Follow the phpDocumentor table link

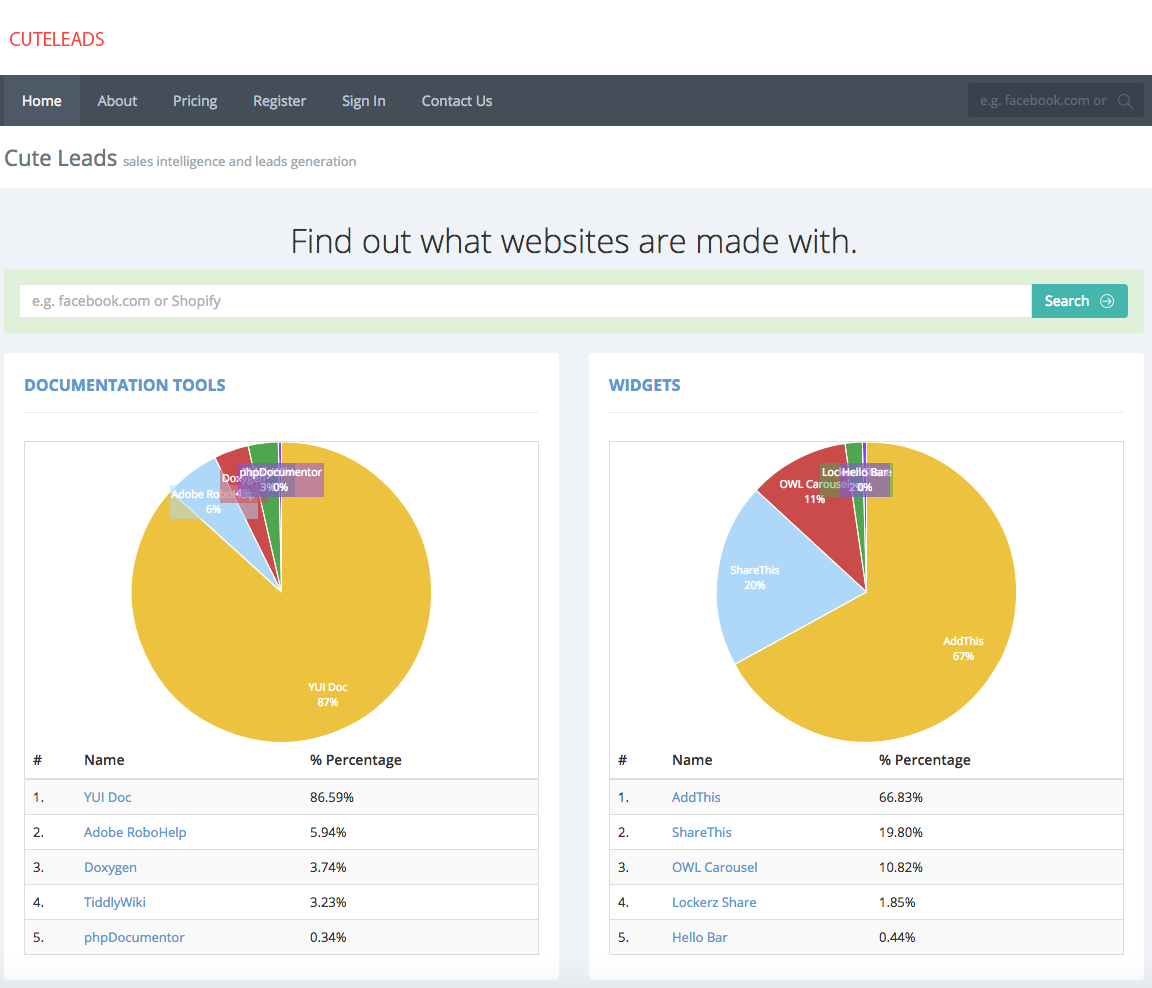pyautogui.click(x=134, y=937)
